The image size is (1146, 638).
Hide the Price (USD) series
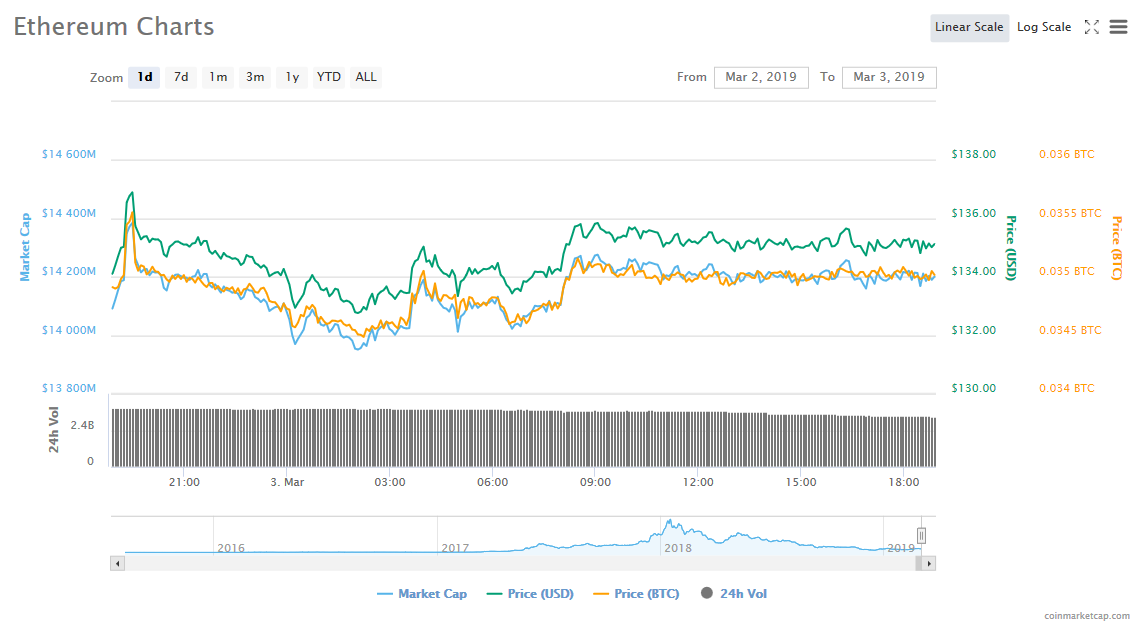[x=530, y=594]
